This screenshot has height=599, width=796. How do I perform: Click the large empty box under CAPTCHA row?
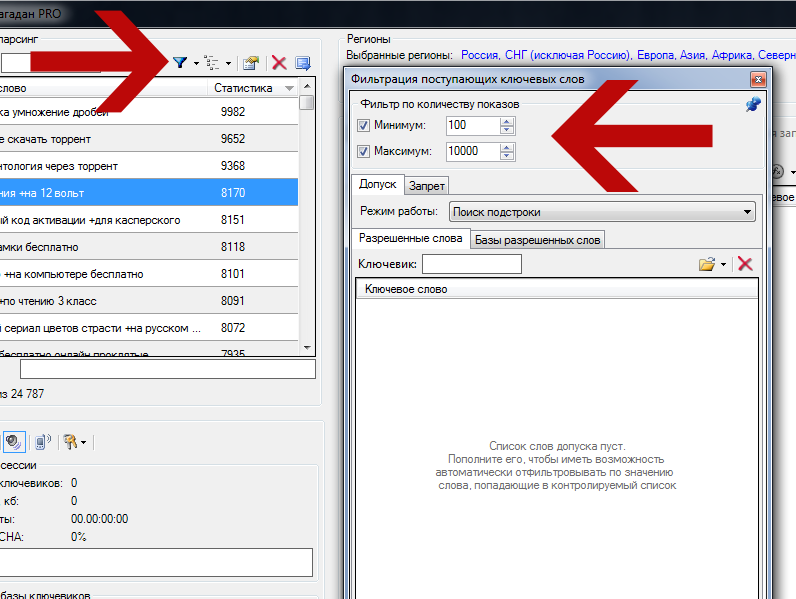point(156,562)
